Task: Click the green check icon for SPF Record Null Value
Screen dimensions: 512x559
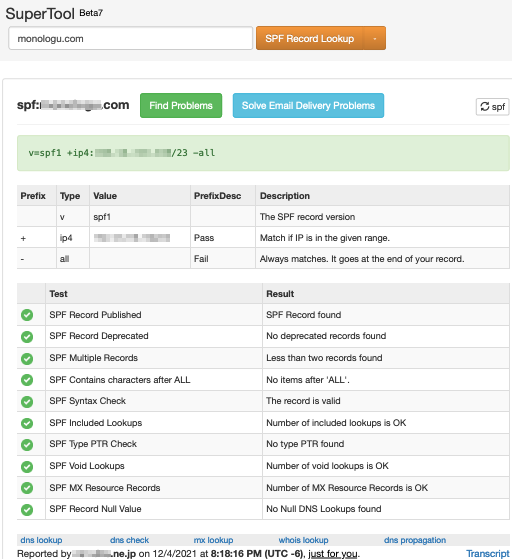Action: click(27, 509)
